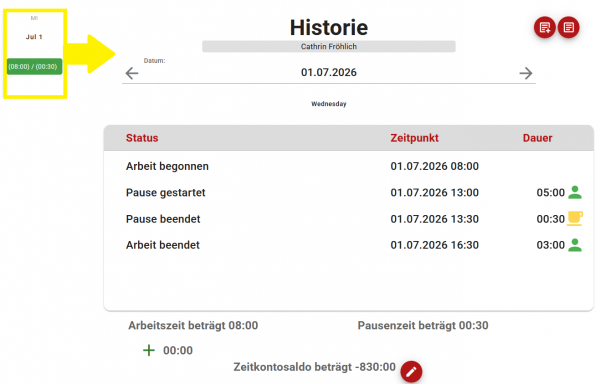This screenshot has height=384, width=600.
Task: Go to next day with right arrow
Action: click(x=526, y=73)
